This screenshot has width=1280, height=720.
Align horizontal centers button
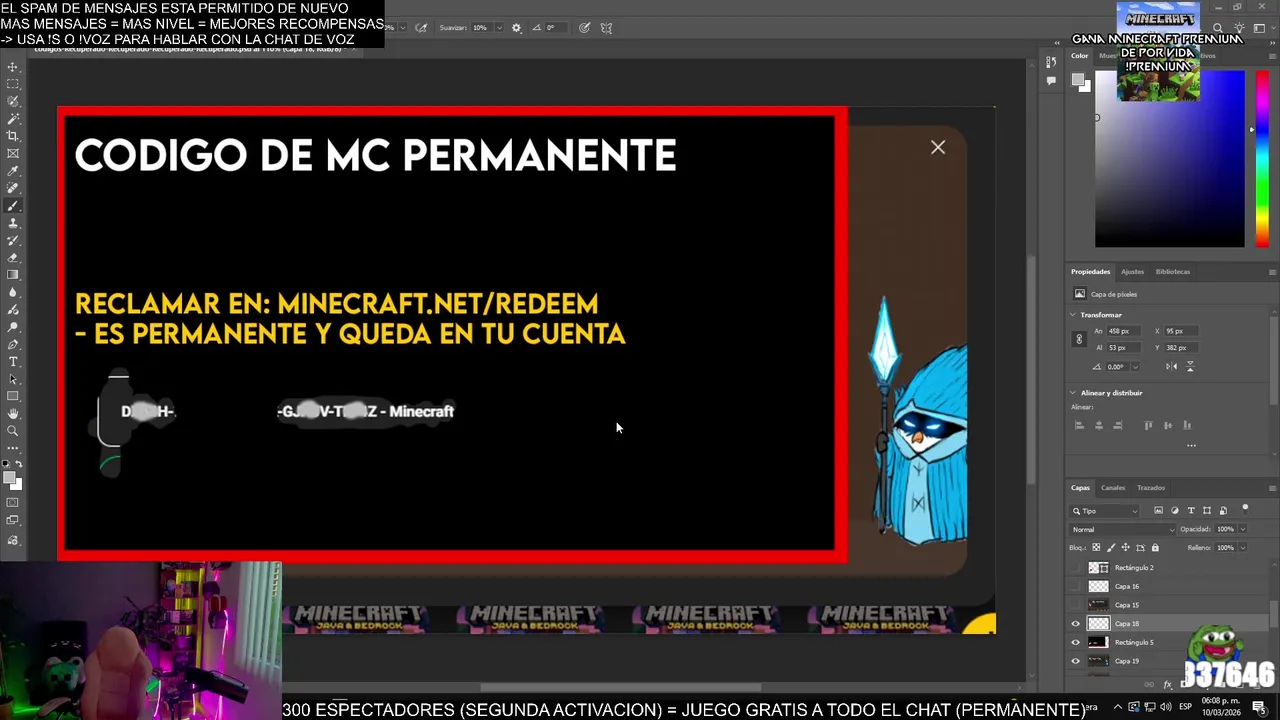[x=1099, y=425]
